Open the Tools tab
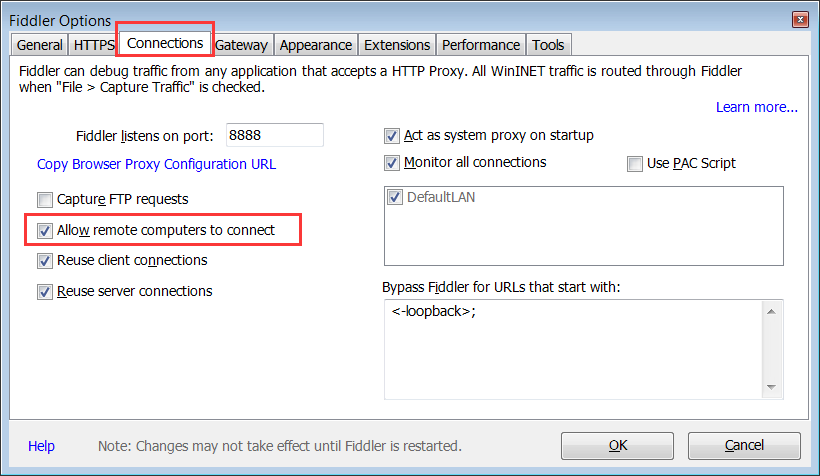Viewport: 820px width, 476px height. 548,45
